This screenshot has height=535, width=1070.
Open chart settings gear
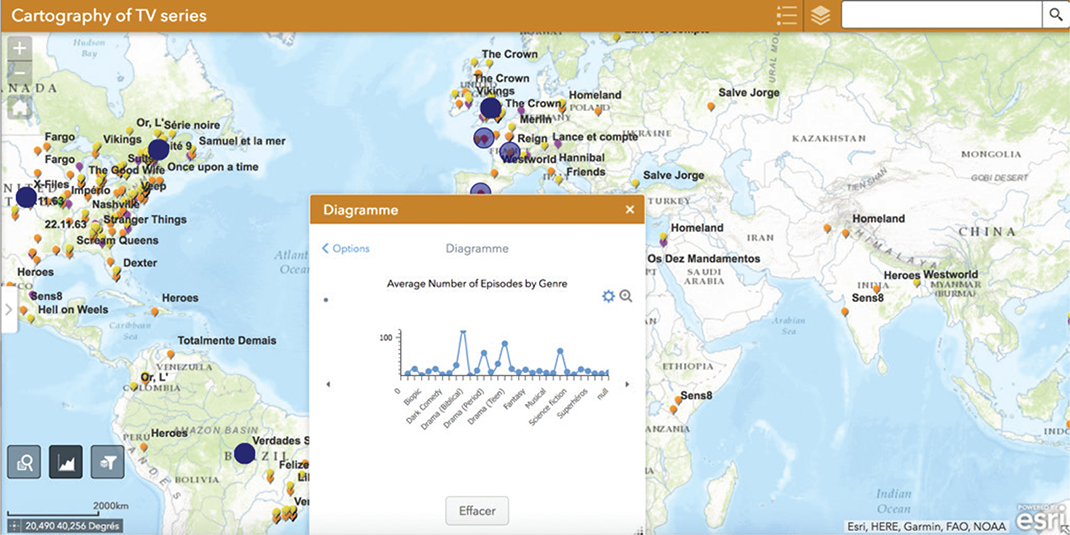coord(608,296)
